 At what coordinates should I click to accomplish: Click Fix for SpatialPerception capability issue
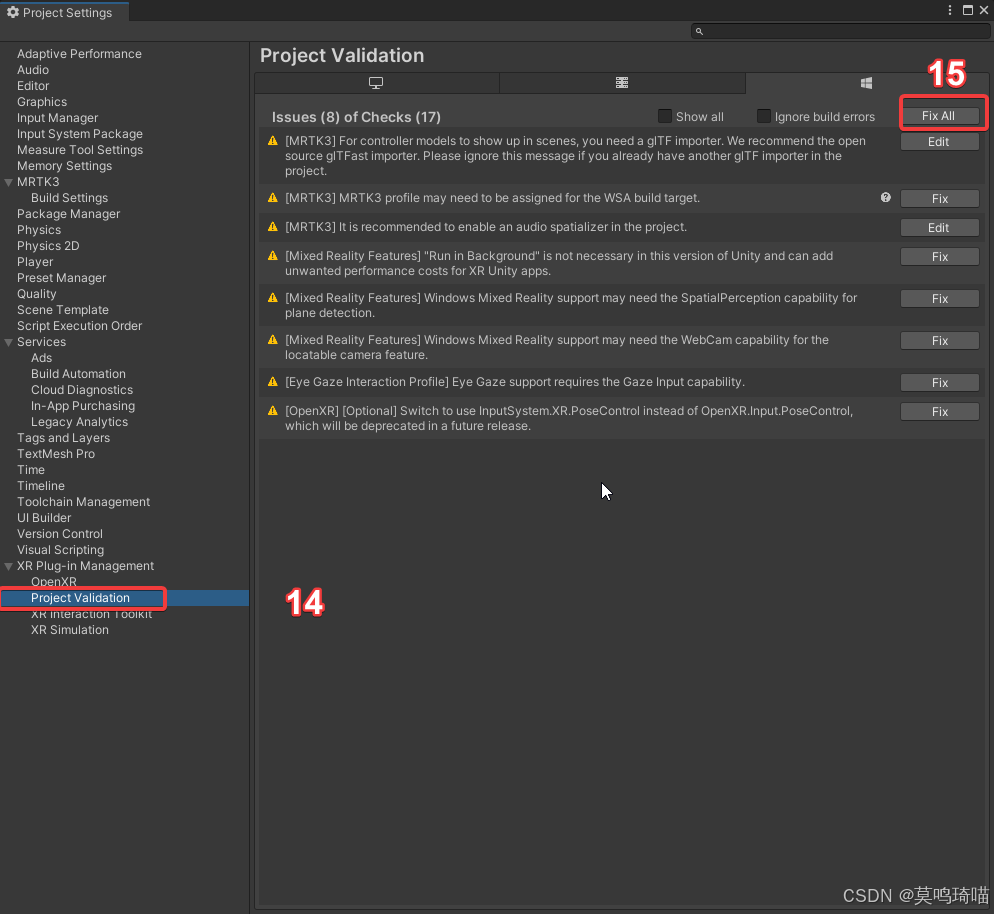[939, 299]
